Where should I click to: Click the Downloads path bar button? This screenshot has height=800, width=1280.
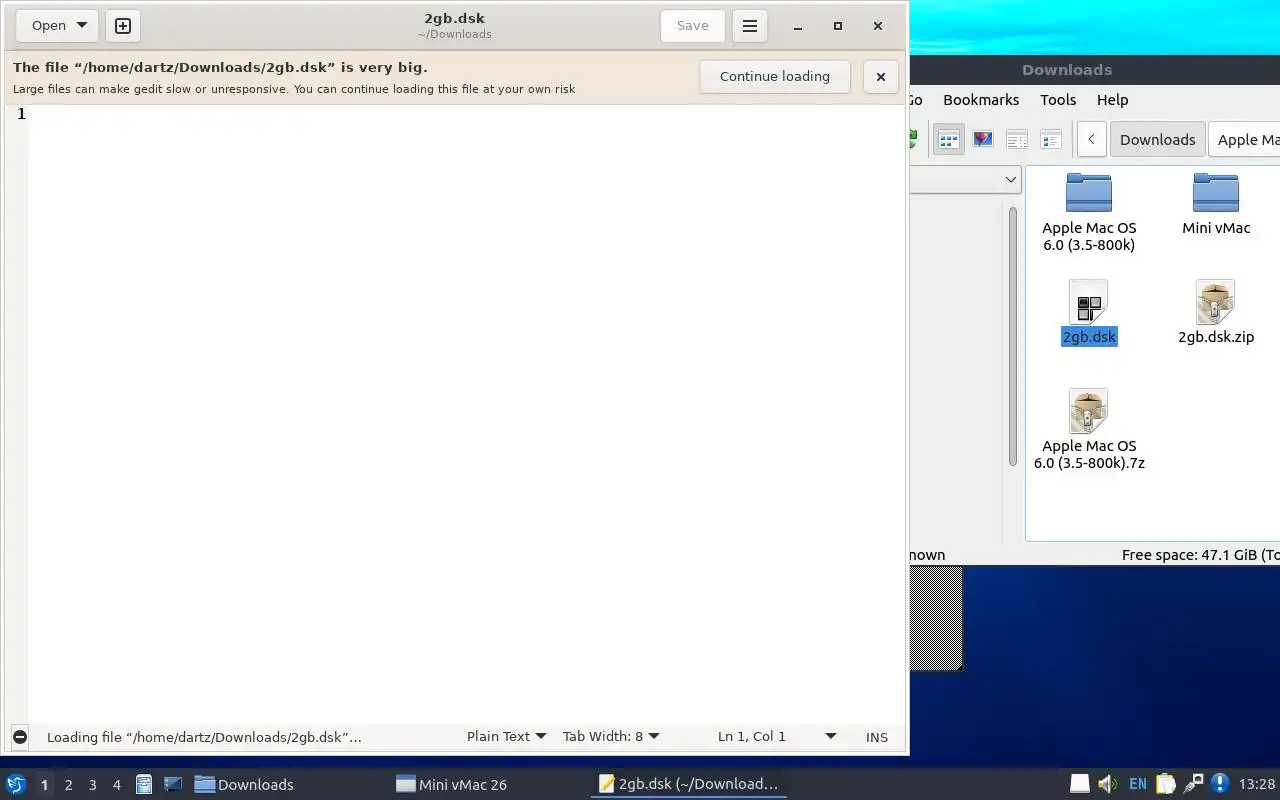click(x=1157, y=139)
